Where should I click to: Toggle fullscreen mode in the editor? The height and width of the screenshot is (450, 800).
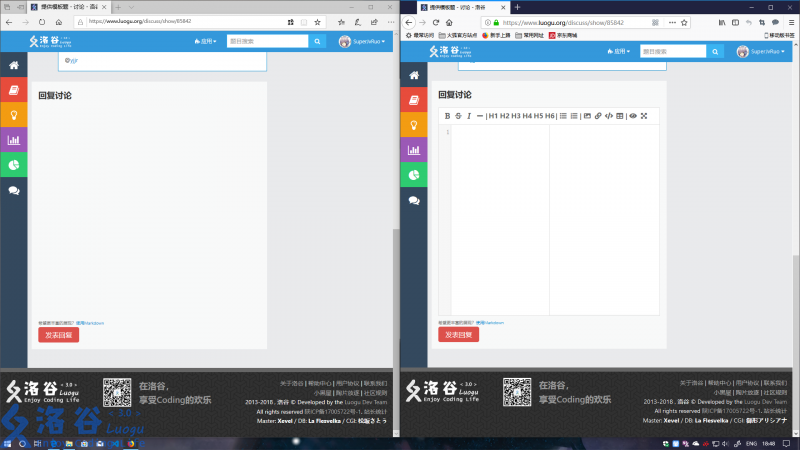[644, 116]
